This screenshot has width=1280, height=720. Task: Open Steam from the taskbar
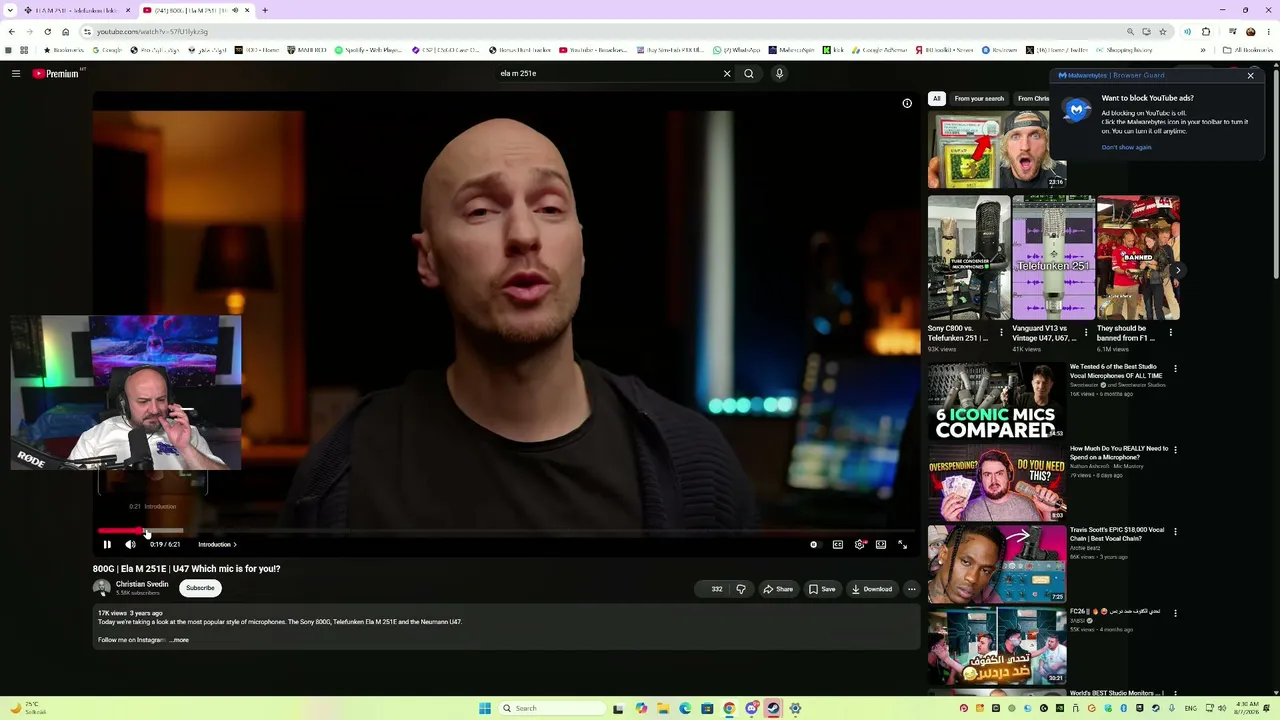click(773, 709)
